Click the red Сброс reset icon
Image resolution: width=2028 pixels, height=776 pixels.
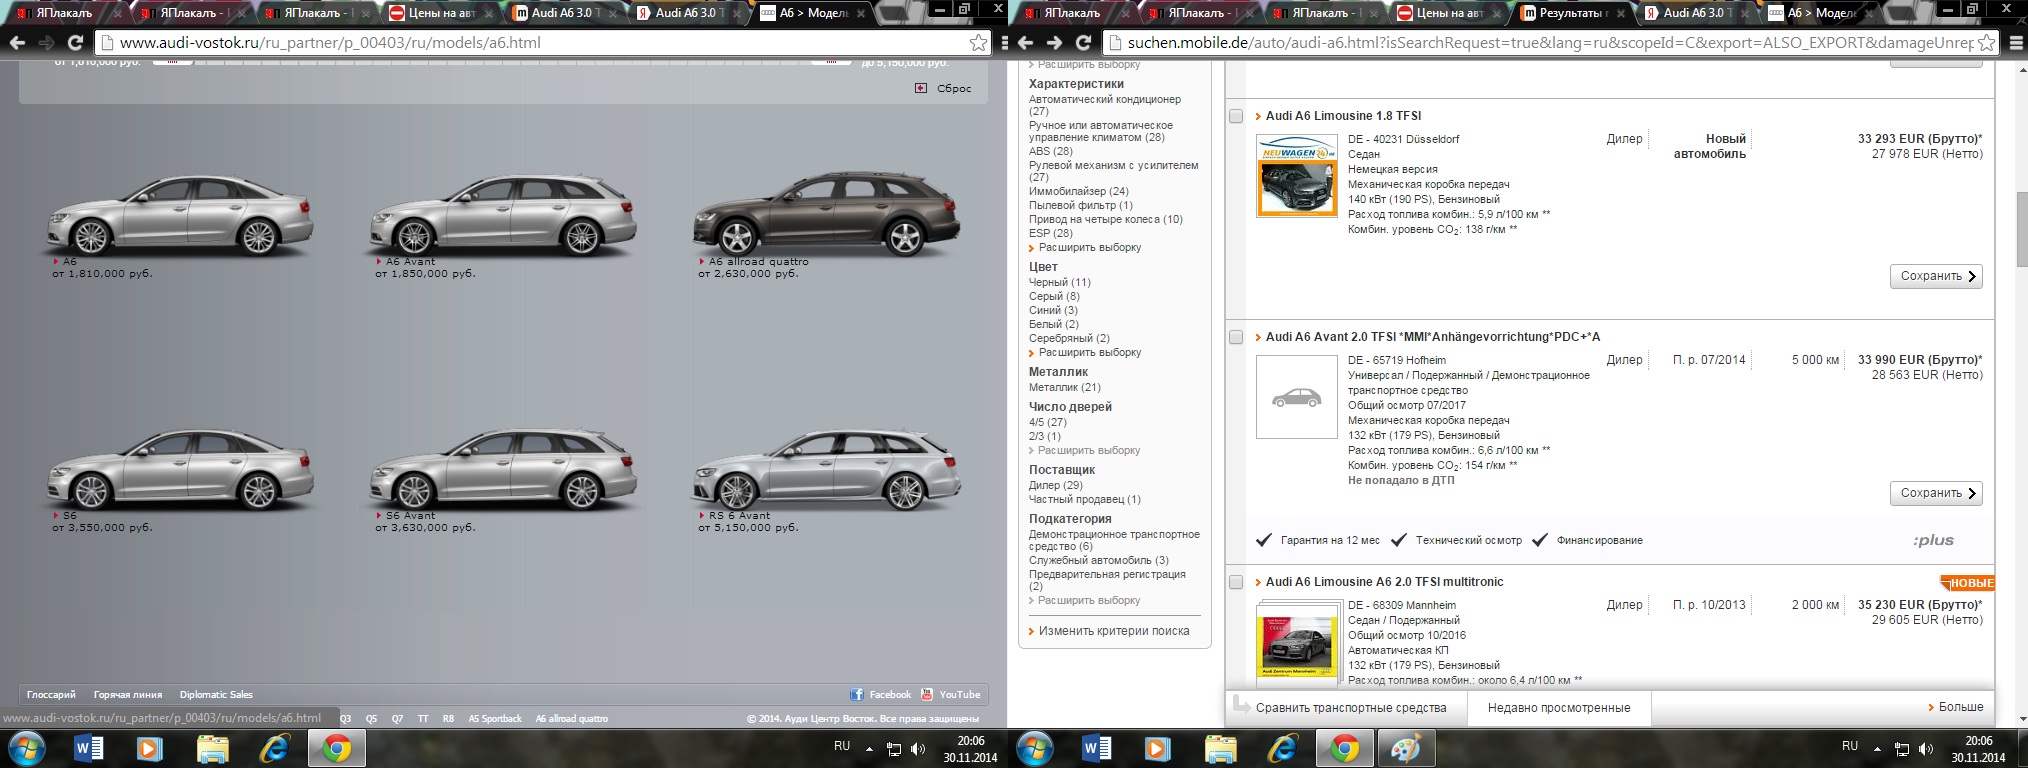tap(921, 88)
